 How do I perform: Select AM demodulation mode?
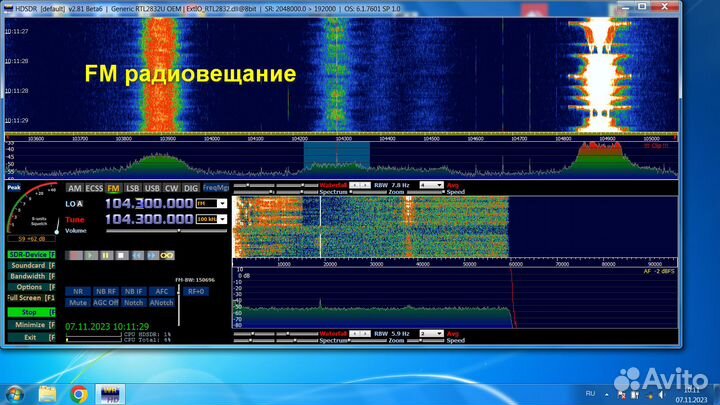click(74, 188)
